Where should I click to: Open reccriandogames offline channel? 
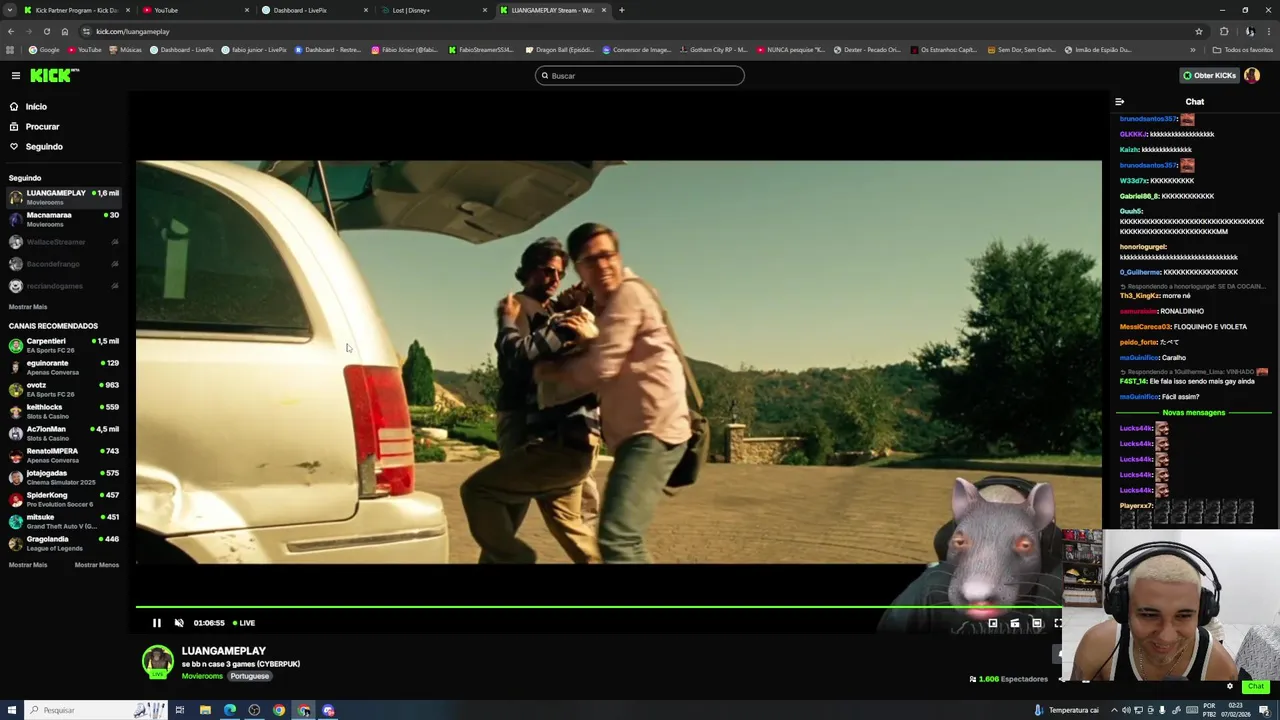click(64, 286)
